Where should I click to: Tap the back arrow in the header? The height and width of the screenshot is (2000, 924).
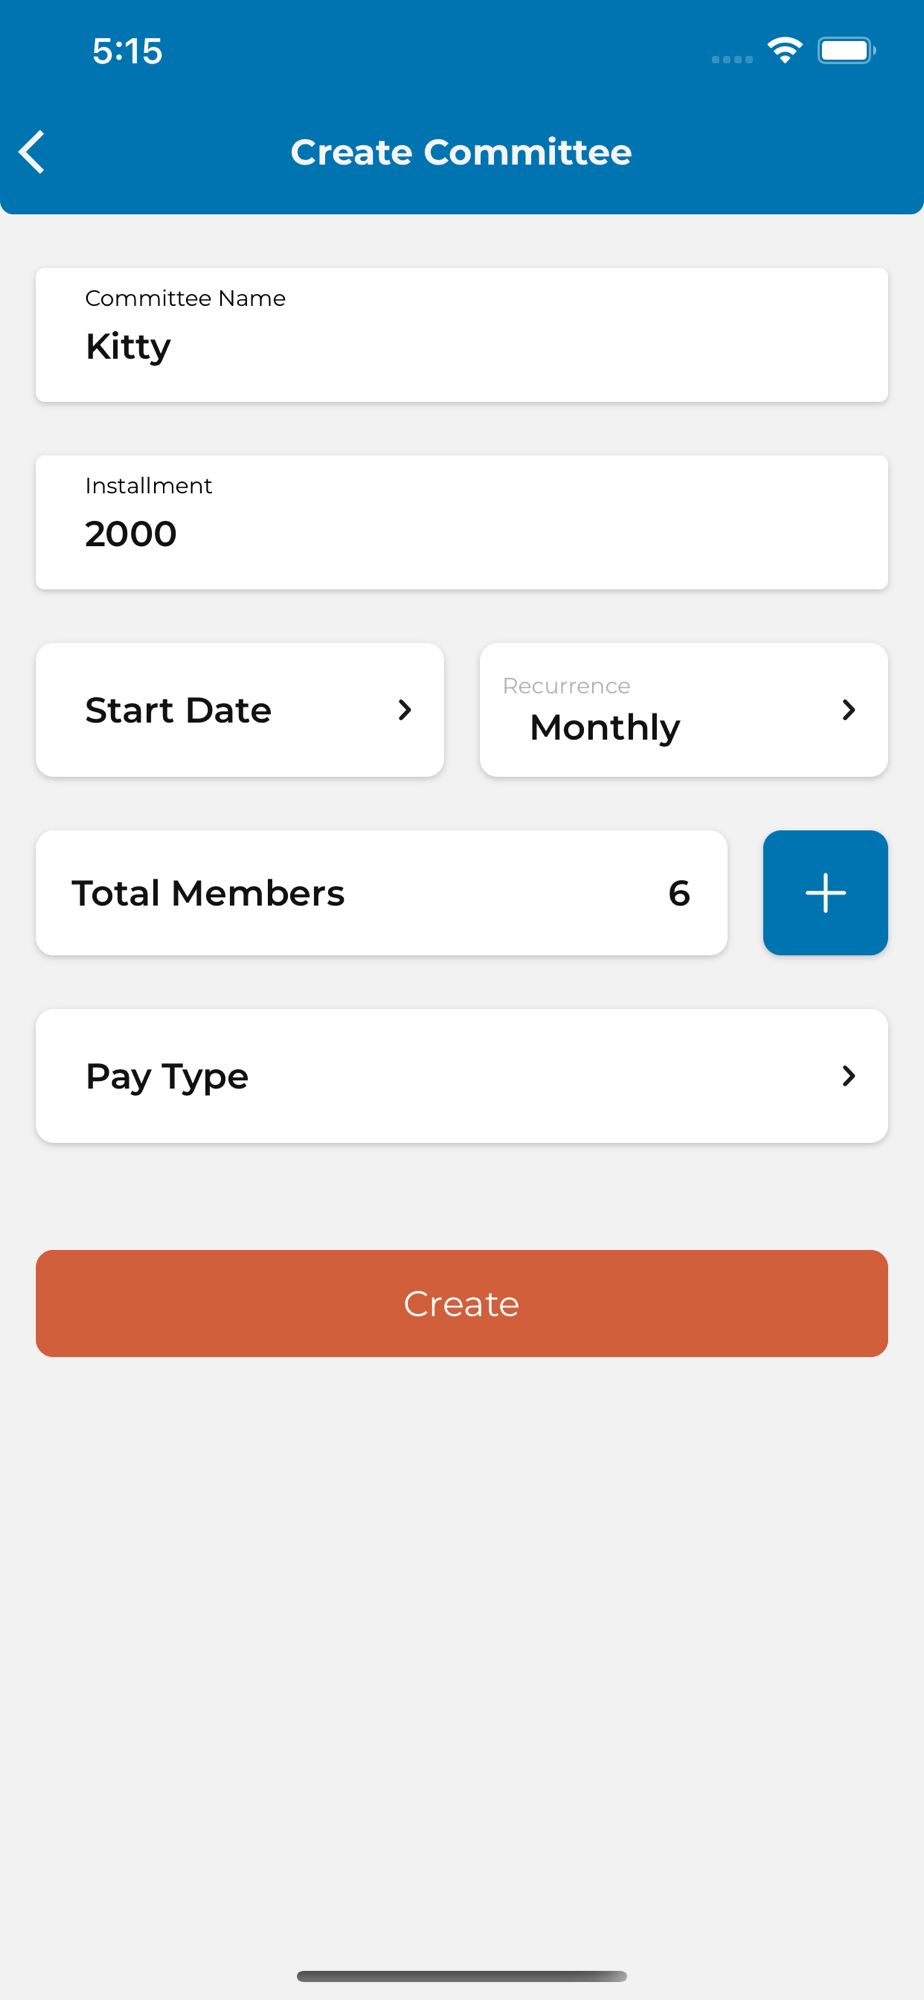(x=32, y=152)
